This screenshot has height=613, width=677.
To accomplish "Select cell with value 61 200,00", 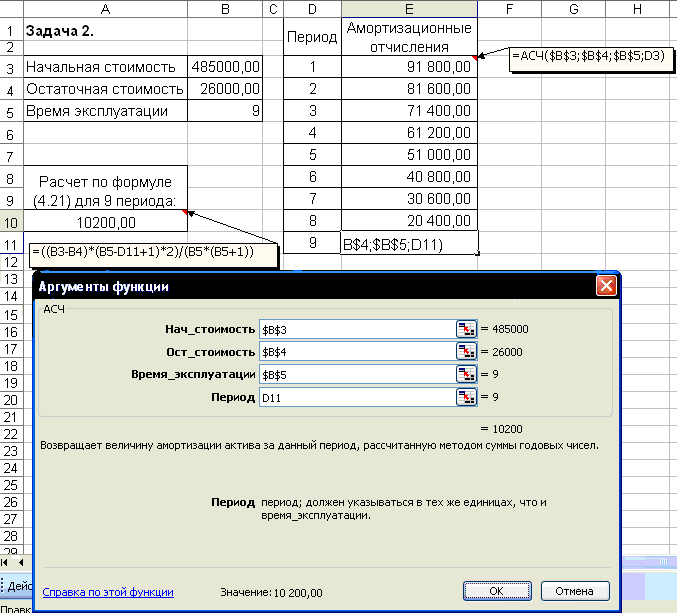I will [409, 133].
